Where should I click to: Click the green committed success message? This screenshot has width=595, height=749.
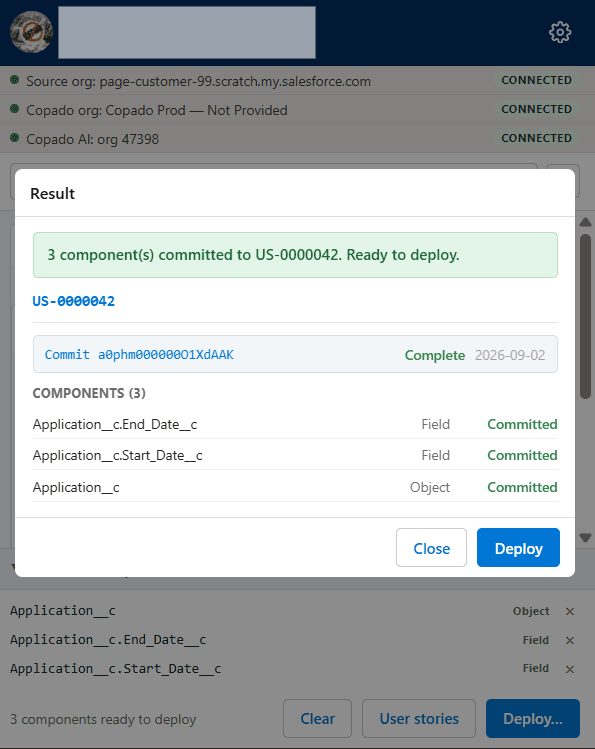coord(295,255)
